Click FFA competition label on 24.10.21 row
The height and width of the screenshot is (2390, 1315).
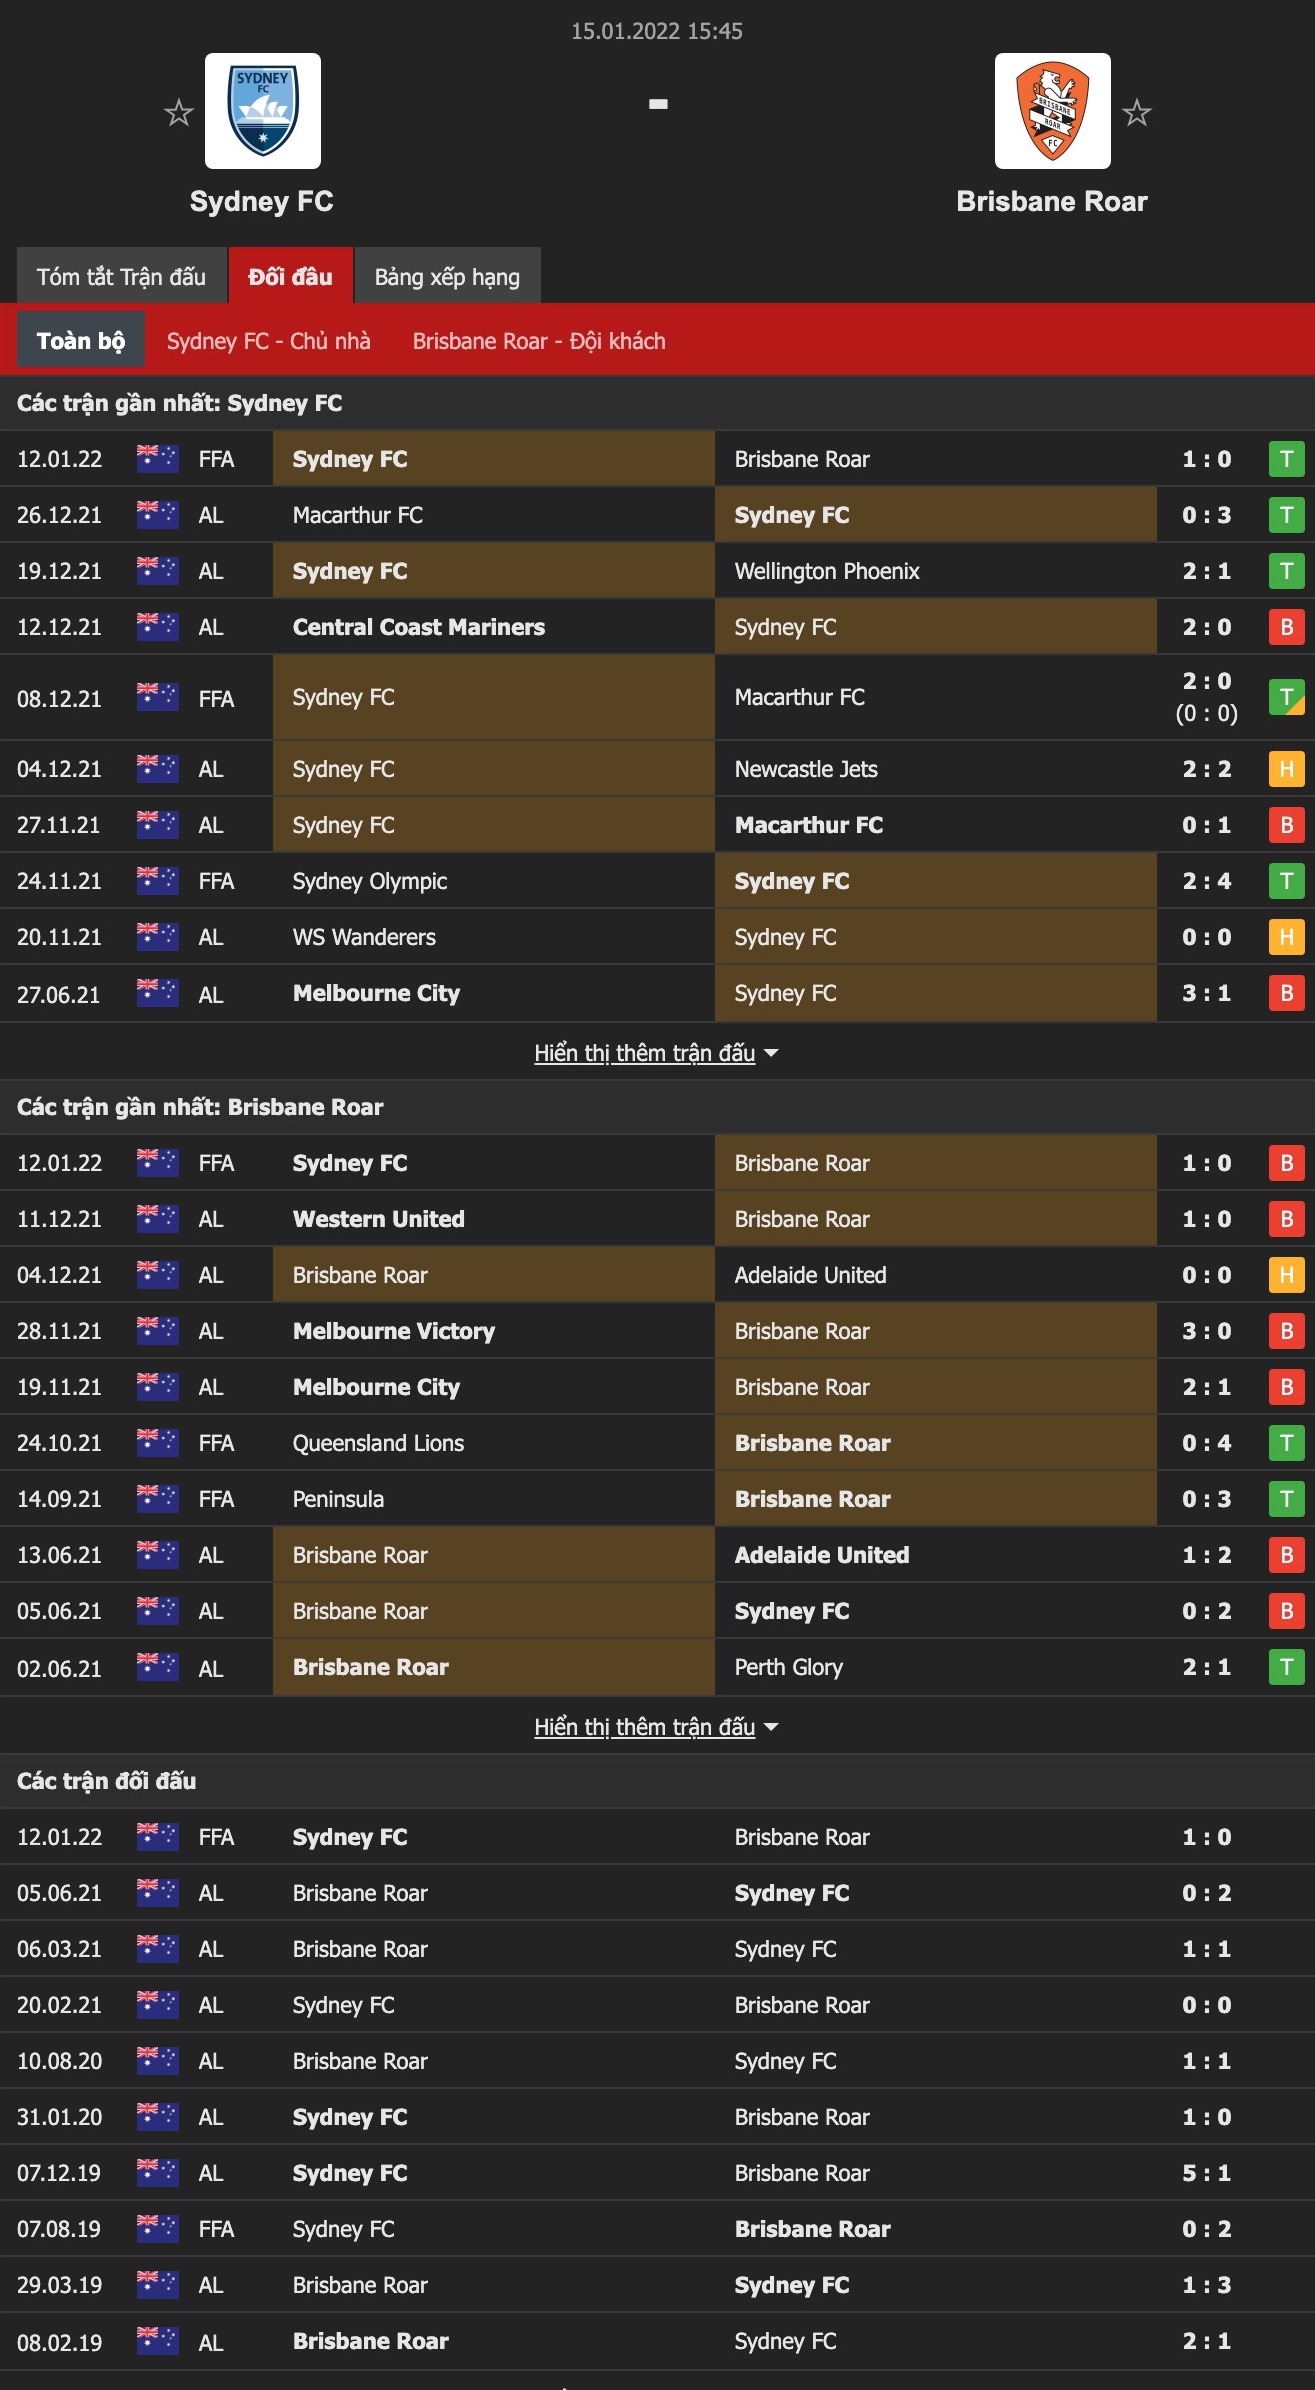coord(216,1443)
